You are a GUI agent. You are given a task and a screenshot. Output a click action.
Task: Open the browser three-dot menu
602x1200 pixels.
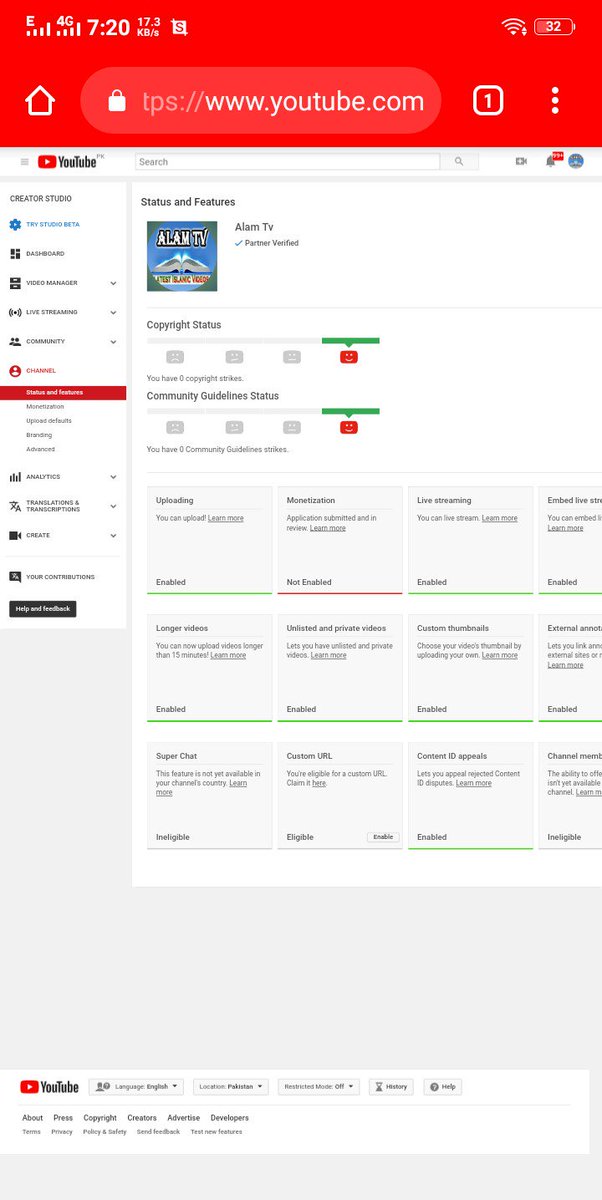tap(555, 101)
